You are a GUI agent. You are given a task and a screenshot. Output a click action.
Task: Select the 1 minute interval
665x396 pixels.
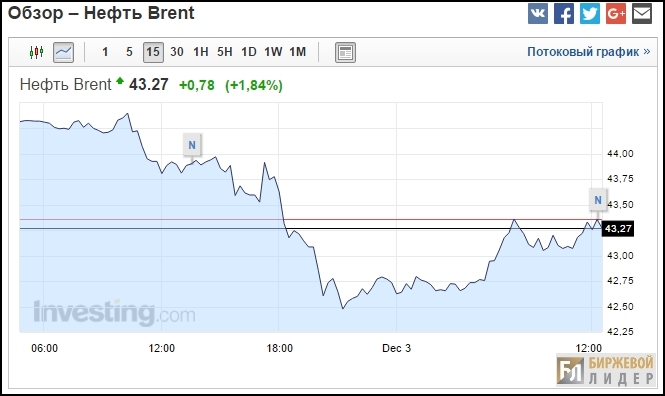(105, 52)
